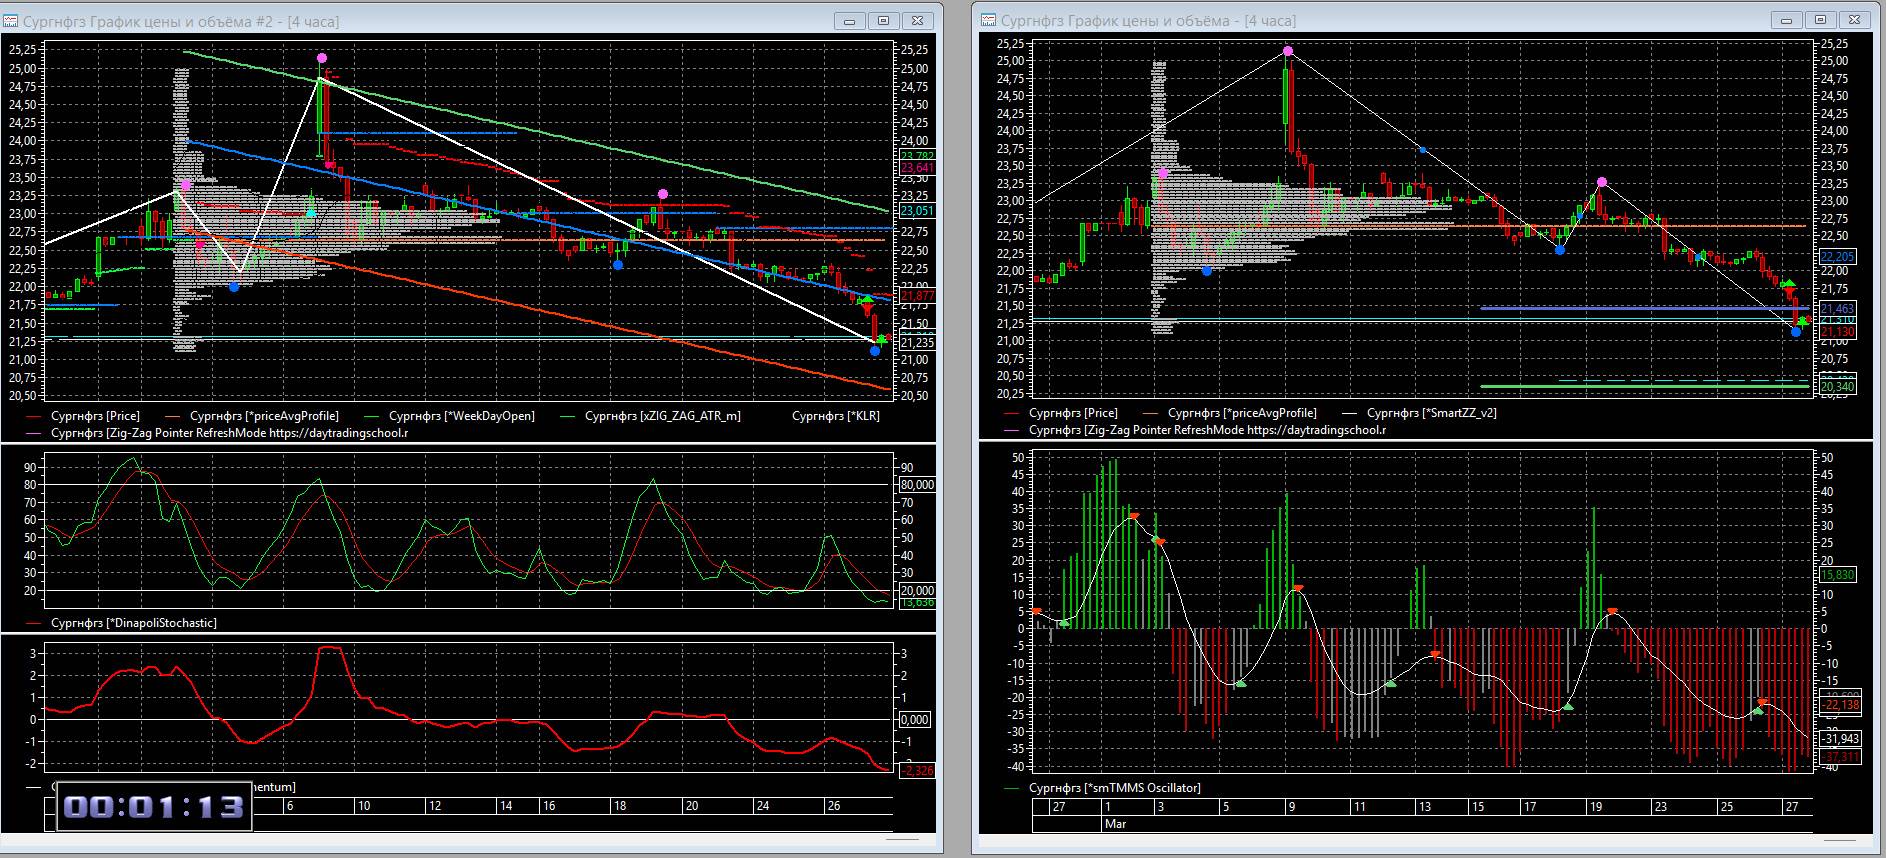Select the KLR indicator legend entry
Screen dimensions: 1886x858
tap(835, 416)
